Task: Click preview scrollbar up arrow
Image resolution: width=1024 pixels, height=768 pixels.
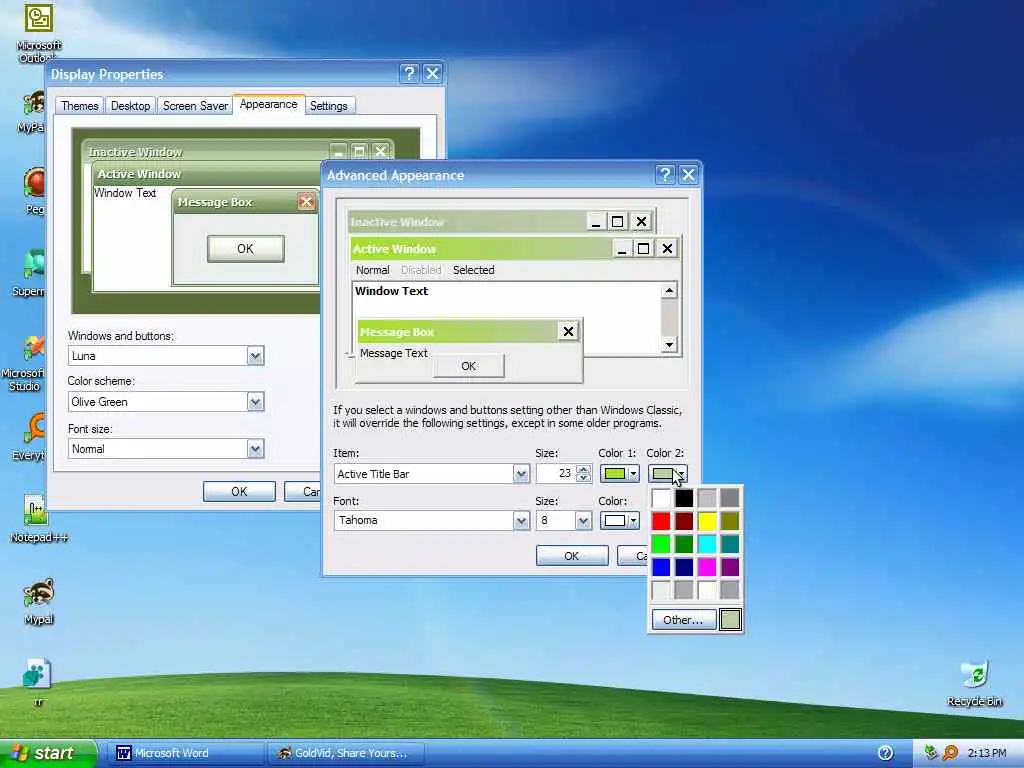Action: pyautogui.click(x=669, y=291)
